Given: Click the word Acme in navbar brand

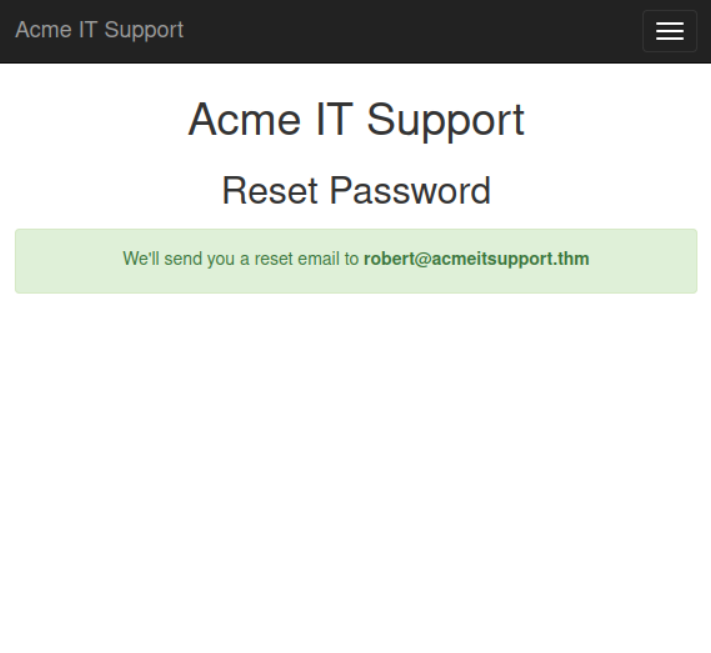Looking at the screenshot, I should 43,30.
